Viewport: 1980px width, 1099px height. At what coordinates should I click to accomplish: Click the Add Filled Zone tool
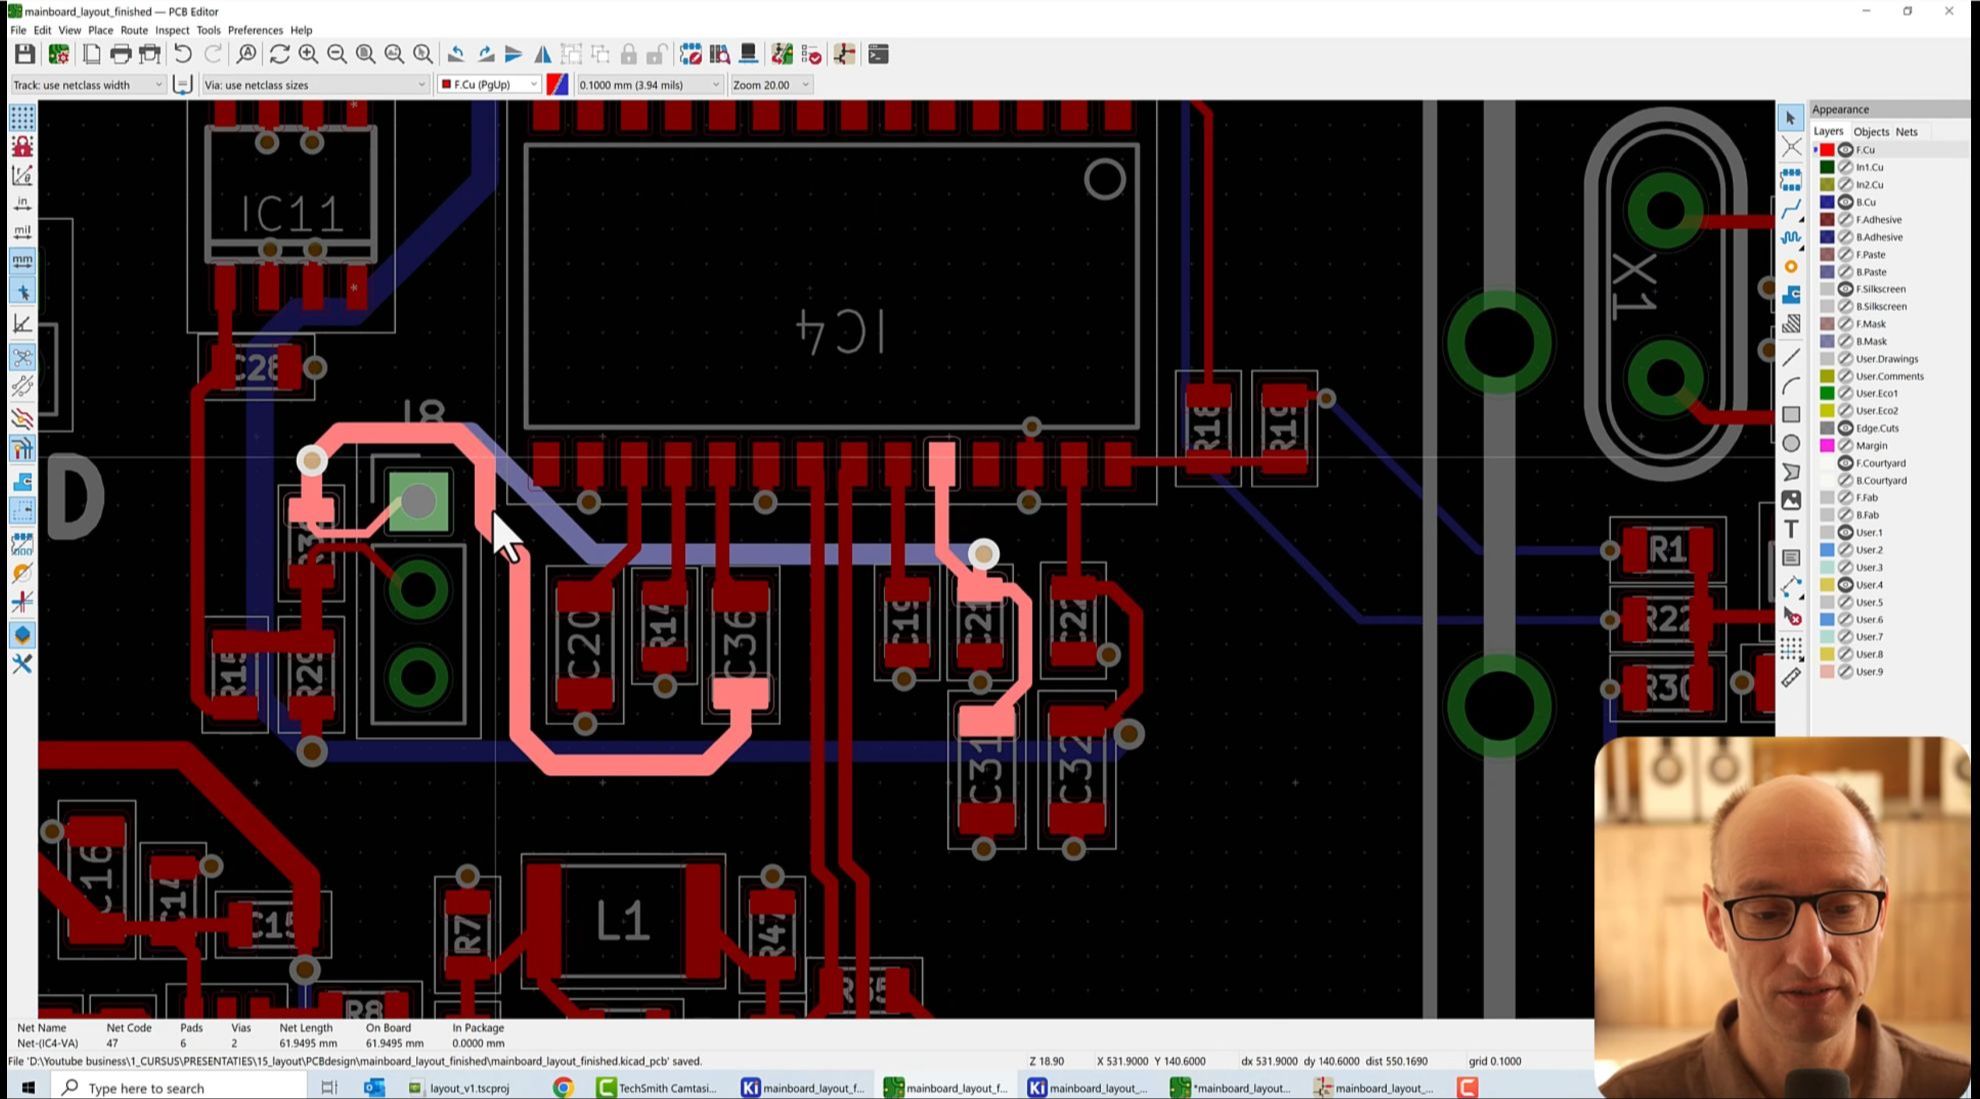[x=1790, y=295]
